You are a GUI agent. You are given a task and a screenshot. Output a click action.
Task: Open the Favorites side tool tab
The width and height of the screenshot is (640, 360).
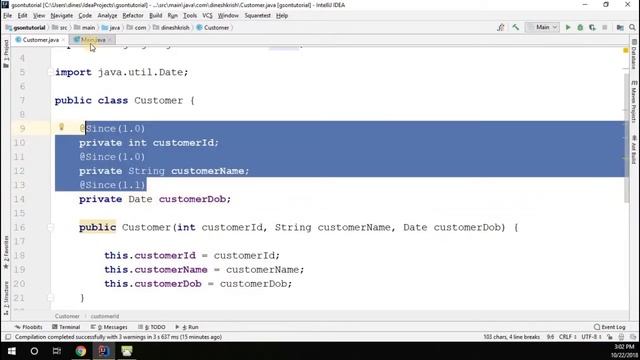pos(6,252)
